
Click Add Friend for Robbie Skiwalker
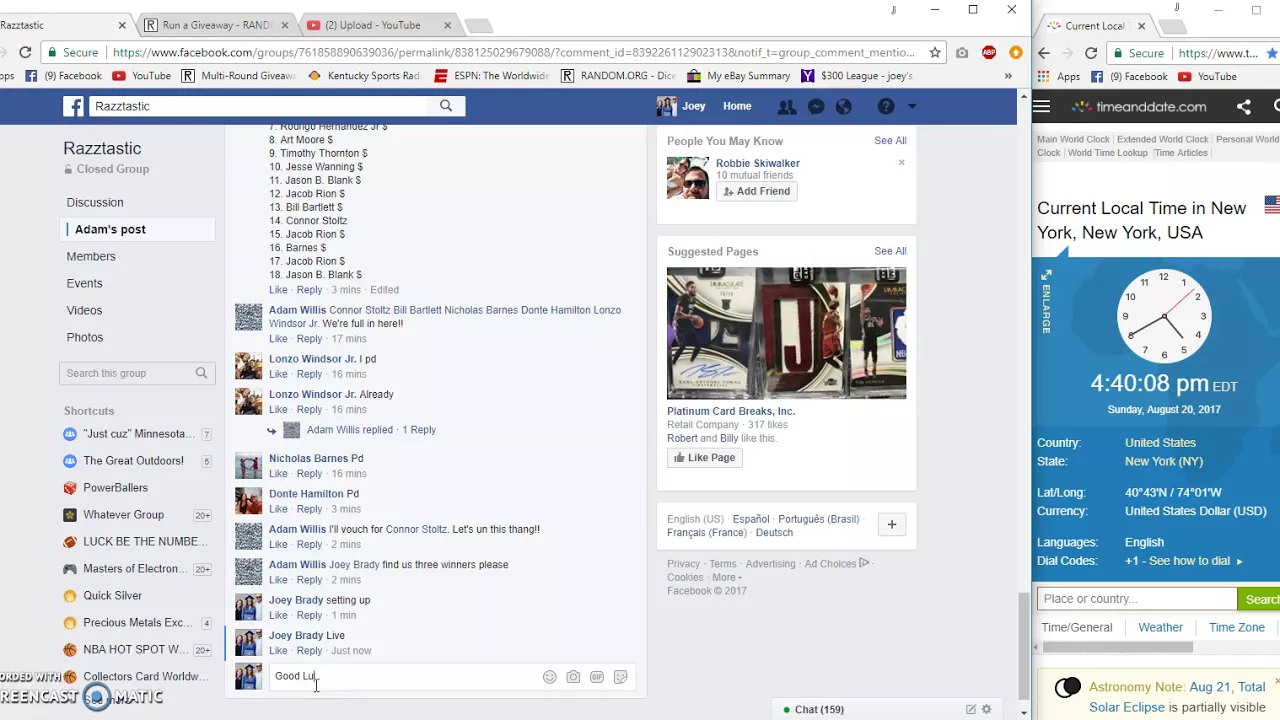pos(756,191)
